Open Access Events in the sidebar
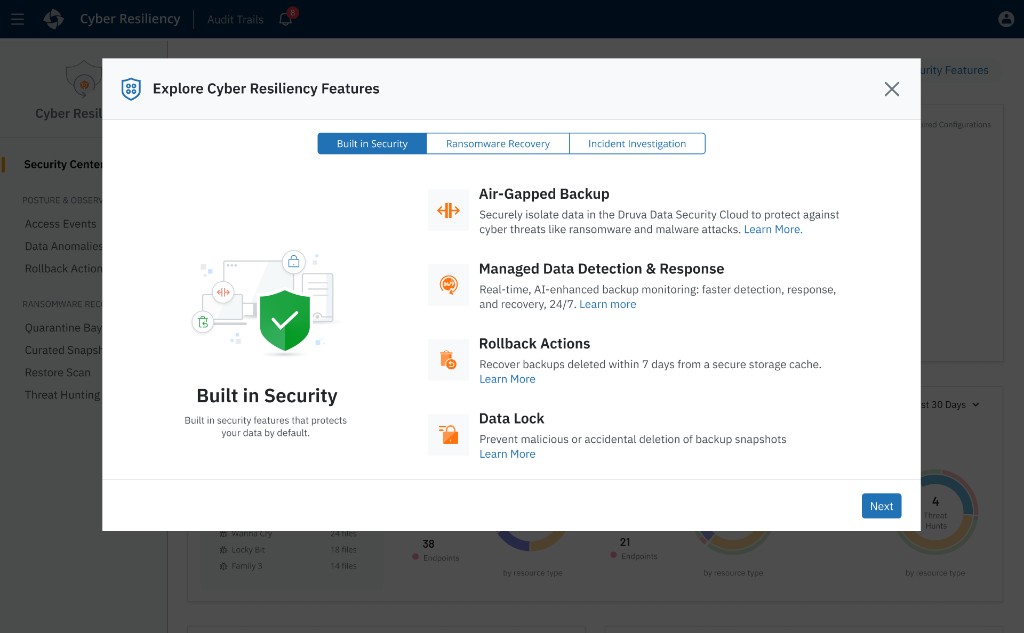 point(60,224)
